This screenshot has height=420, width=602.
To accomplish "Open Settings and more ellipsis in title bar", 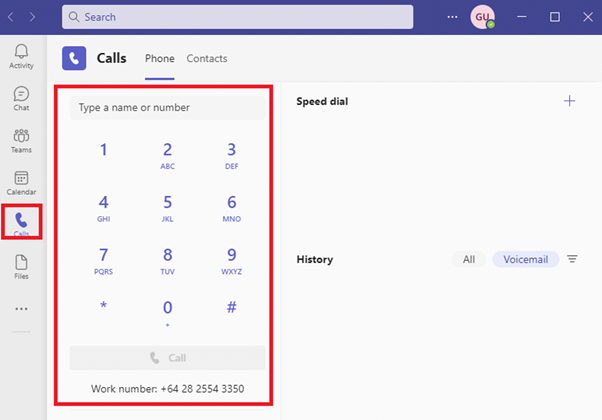I will coord(453,17).
